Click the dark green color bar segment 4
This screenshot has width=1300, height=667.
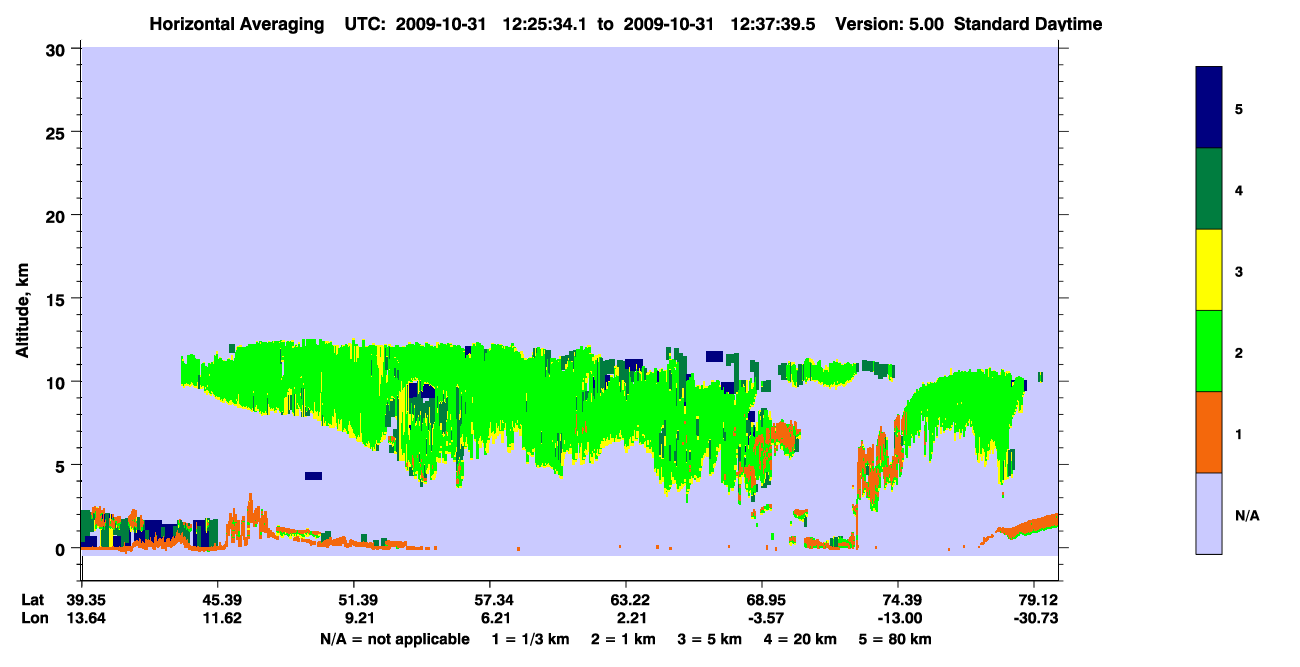tap(1209, 189)
